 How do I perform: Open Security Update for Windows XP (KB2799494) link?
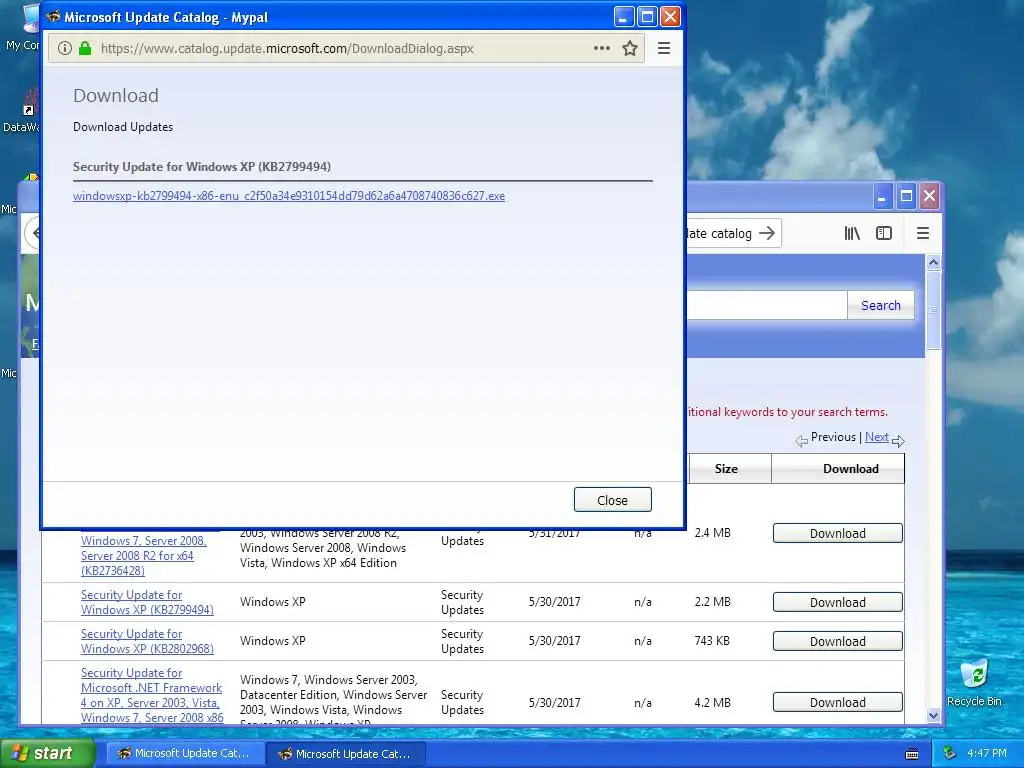(x=147, y=602)
